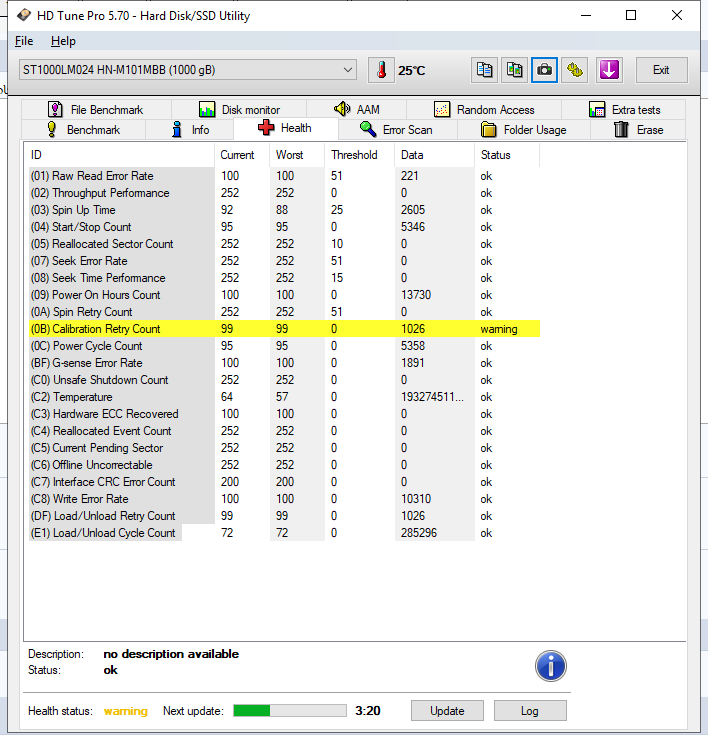Select the Seek Time Performance row
Image resolution: width=708 pixels, height=740 pixels.
pyautogui.click(x=285, y=278)
